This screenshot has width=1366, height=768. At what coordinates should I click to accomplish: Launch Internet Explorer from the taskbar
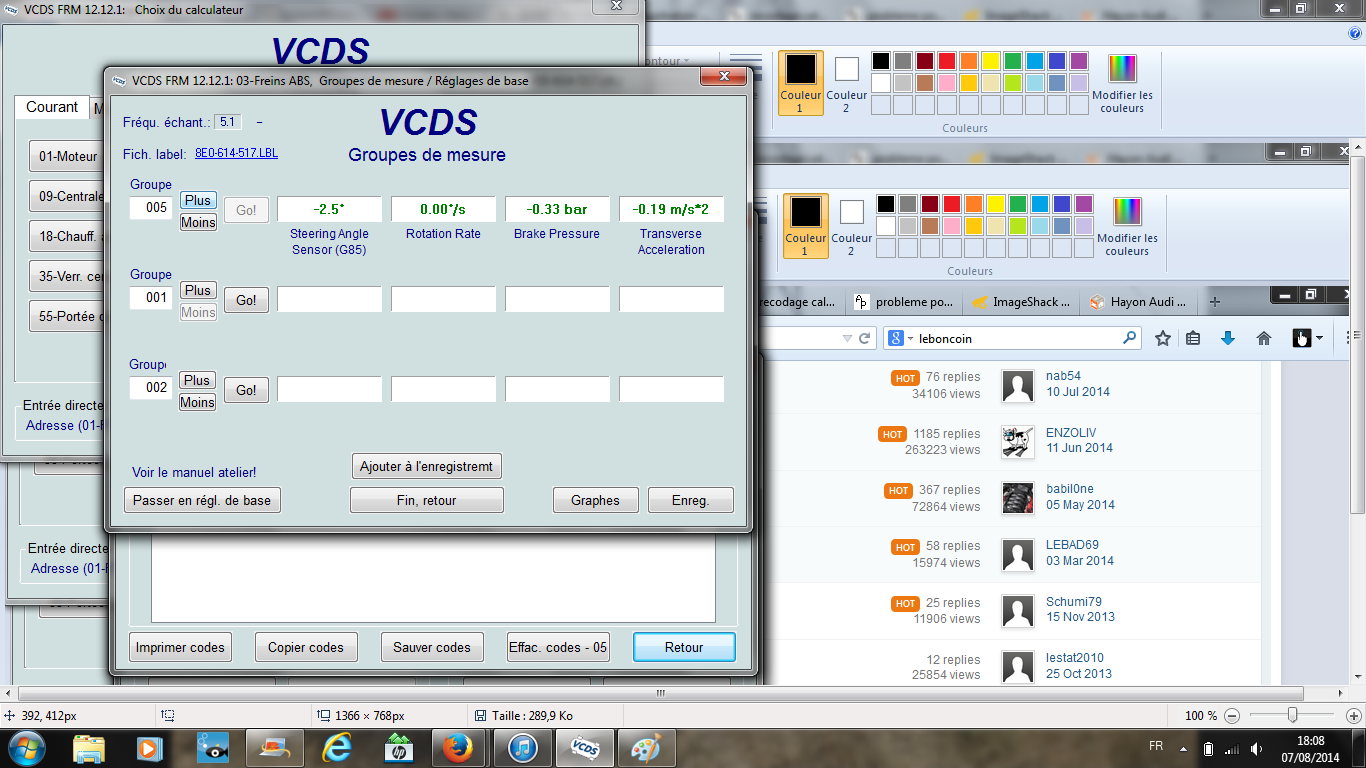tap(337, 747)
